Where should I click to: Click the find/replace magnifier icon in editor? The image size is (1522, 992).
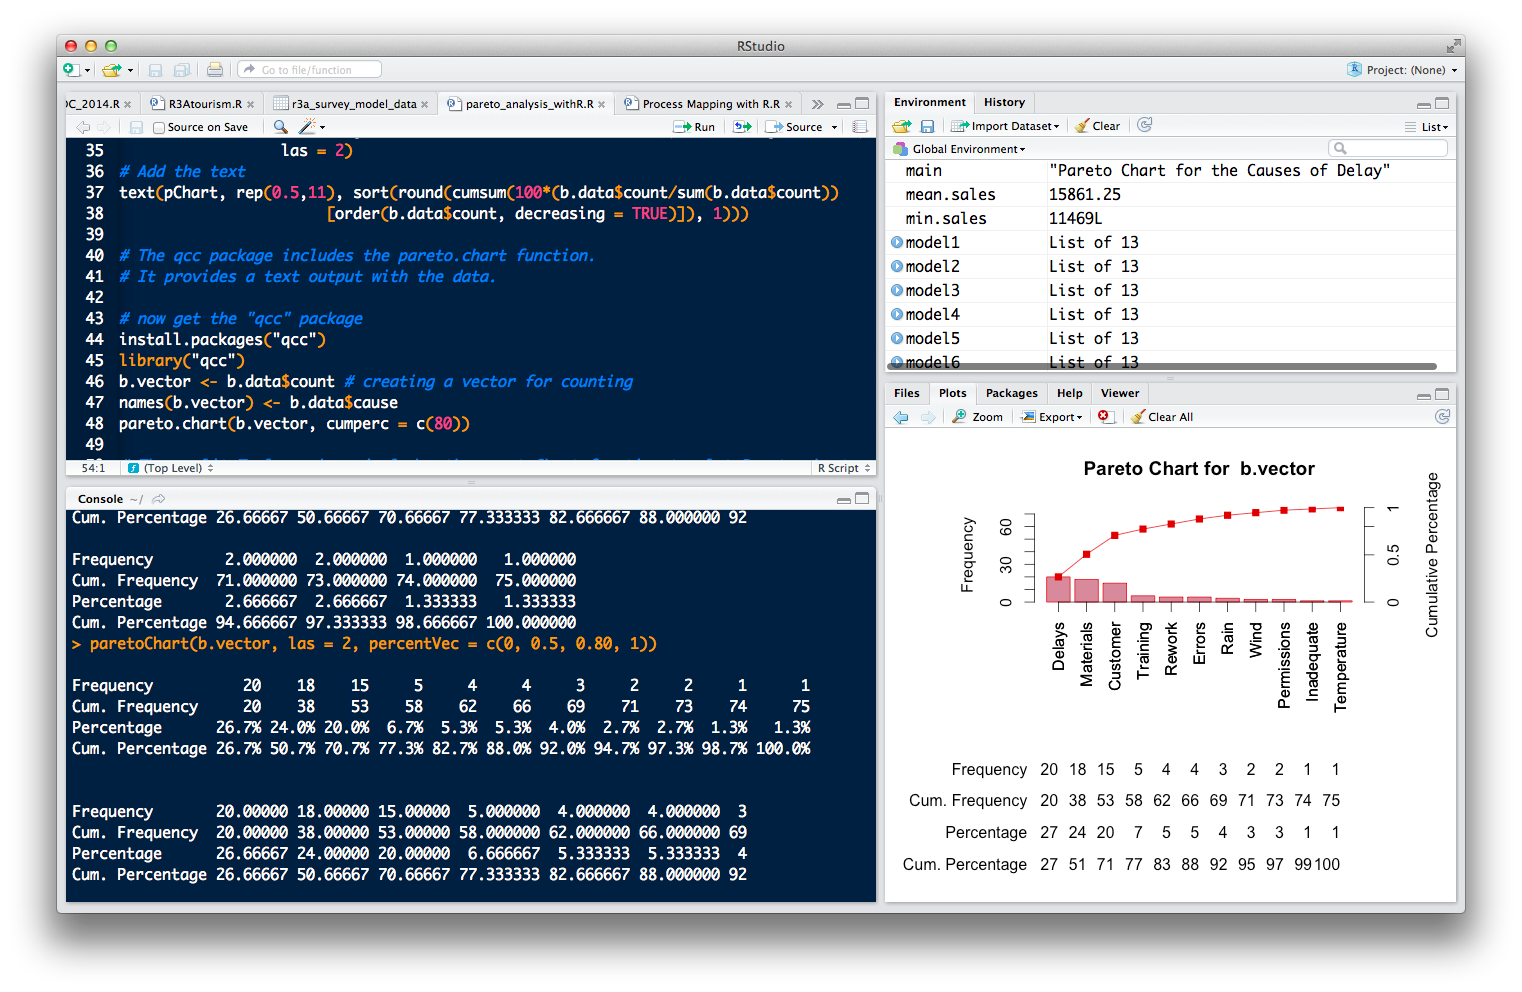coord(281,127)
